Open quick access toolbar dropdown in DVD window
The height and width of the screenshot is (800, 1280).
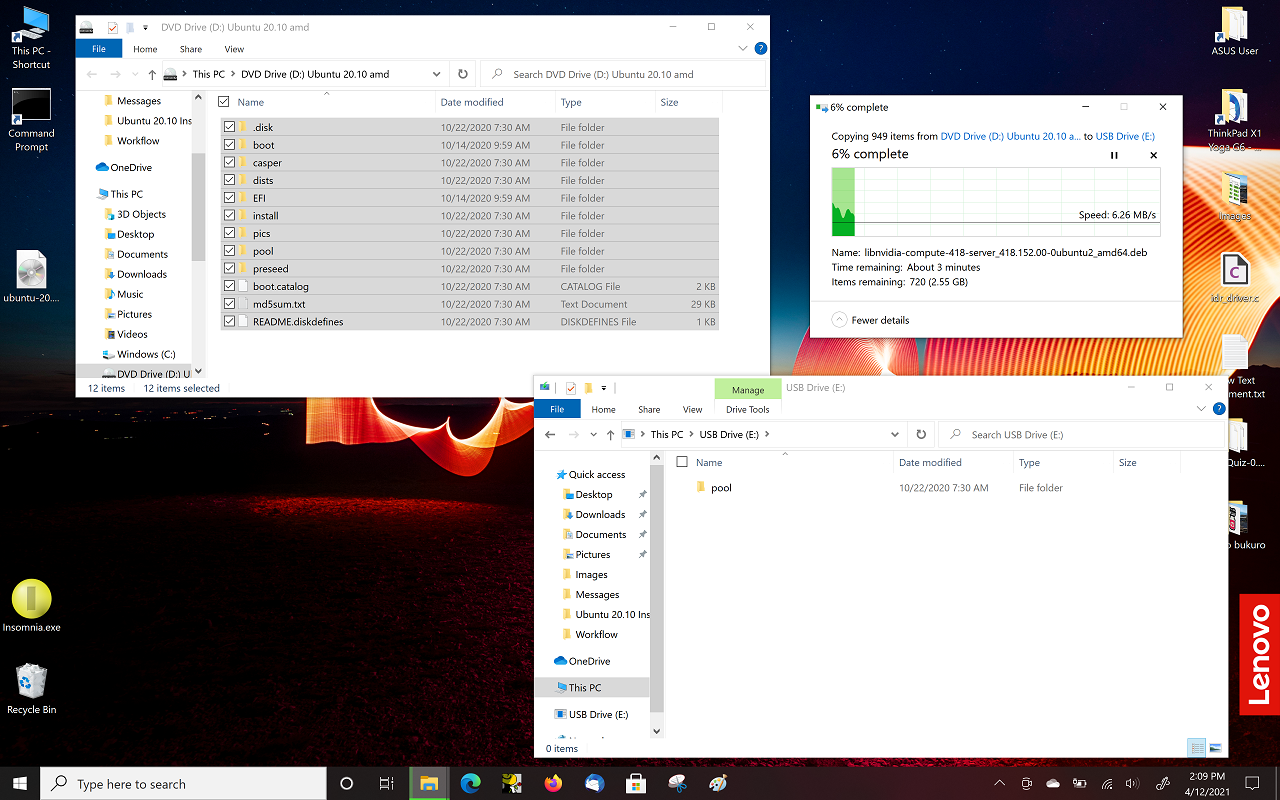pyautogui.click(x=146, y=27)
